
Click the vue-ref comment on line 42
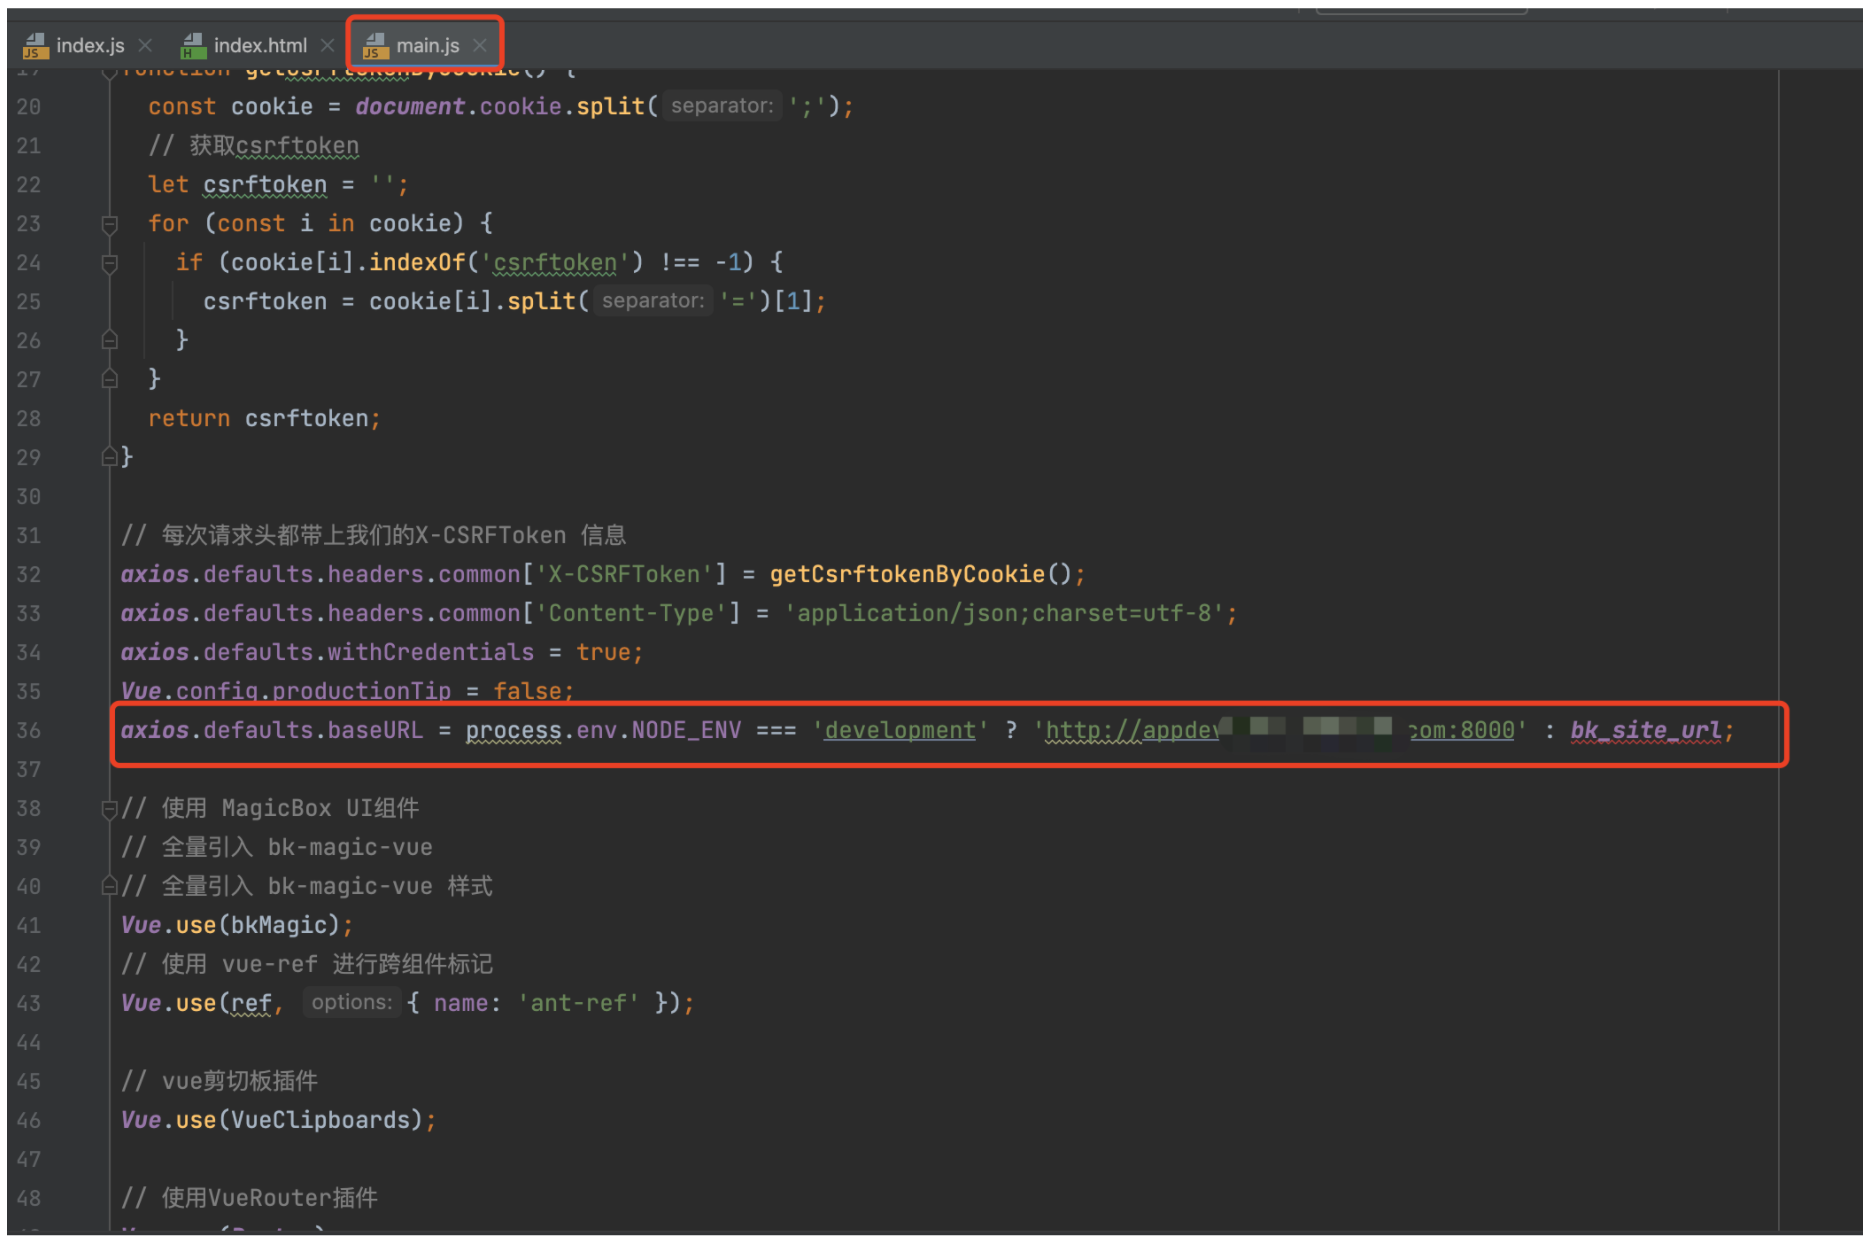click(306, 965)
